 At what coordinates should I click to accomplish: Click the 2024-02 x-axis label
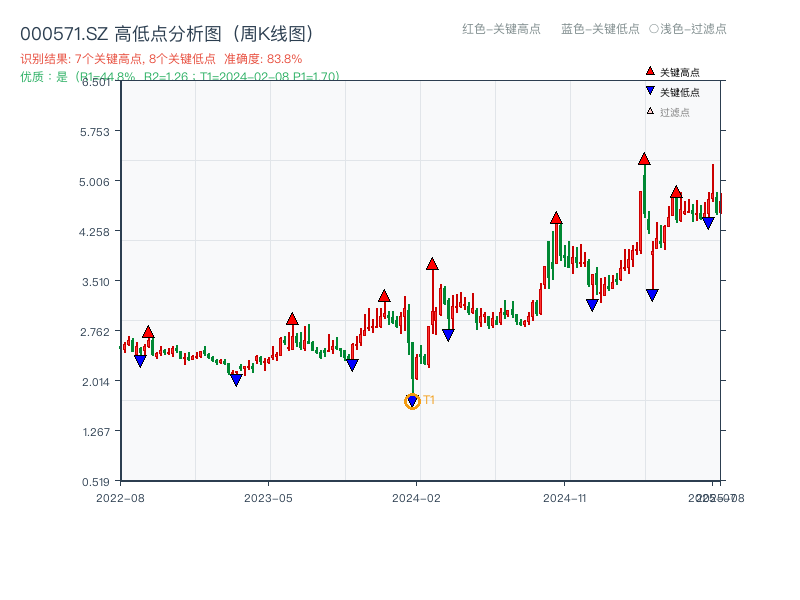tap(416, 498)
